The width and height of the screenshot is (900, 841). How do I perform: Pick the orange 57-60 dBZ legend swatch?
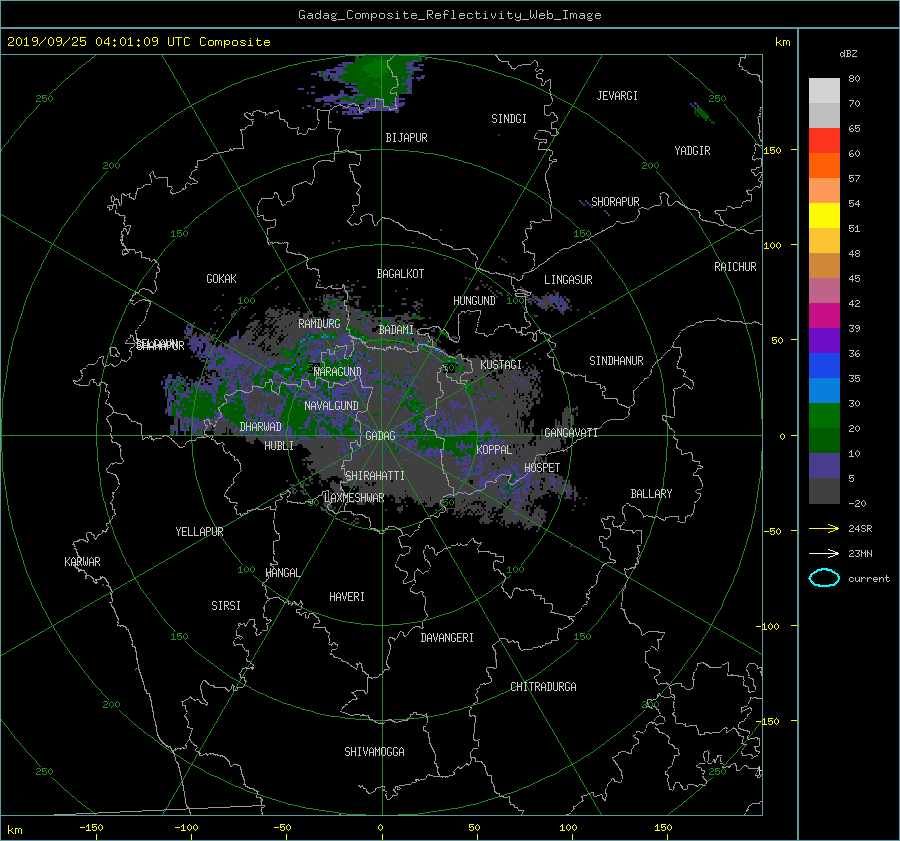(824, 165)
